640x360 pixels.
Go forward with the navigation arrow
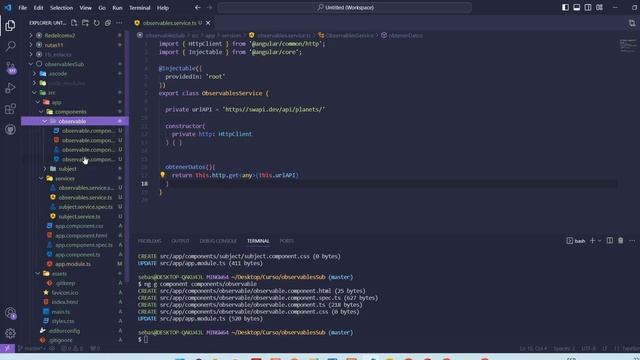[209, 7]
